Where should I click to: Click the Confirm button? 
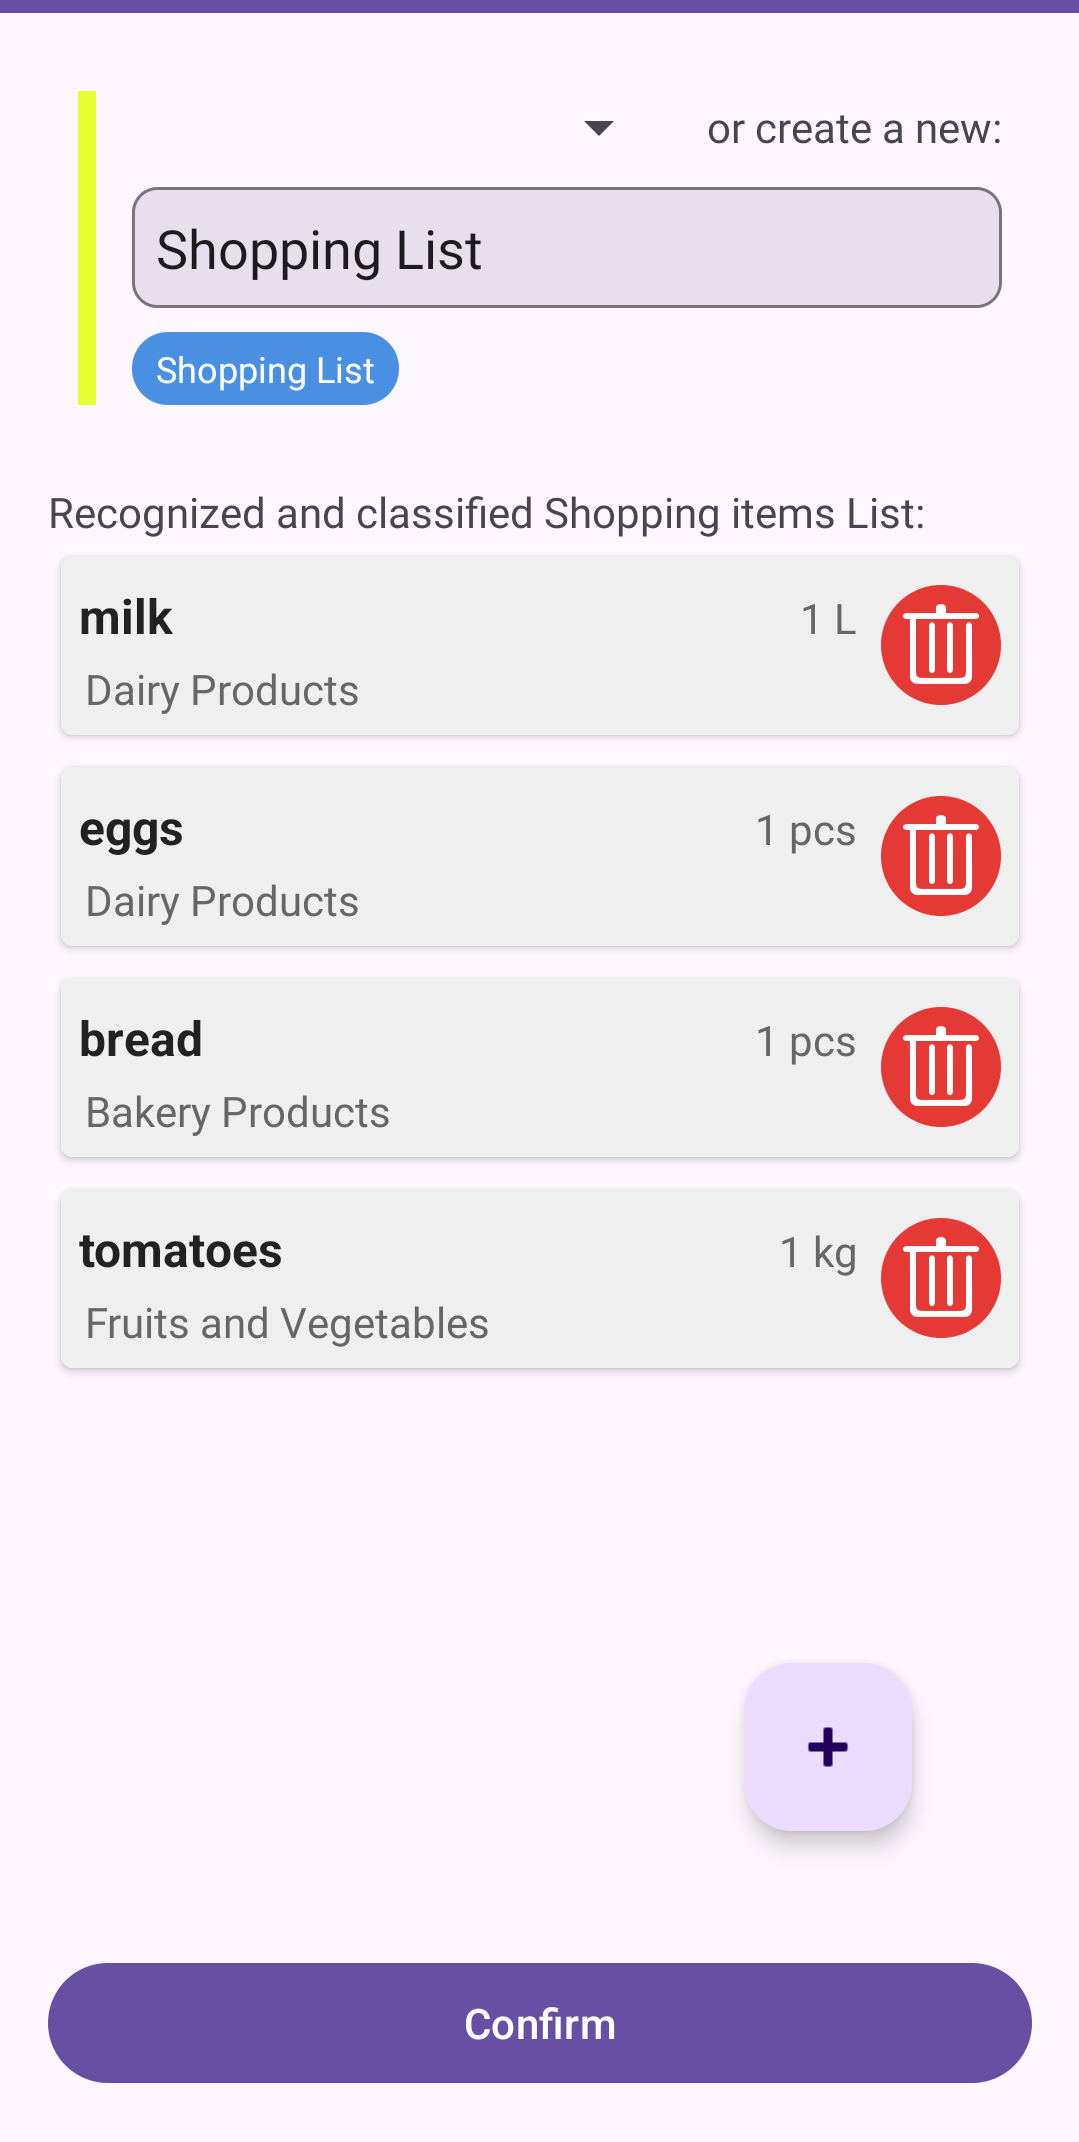point(540,2023)
